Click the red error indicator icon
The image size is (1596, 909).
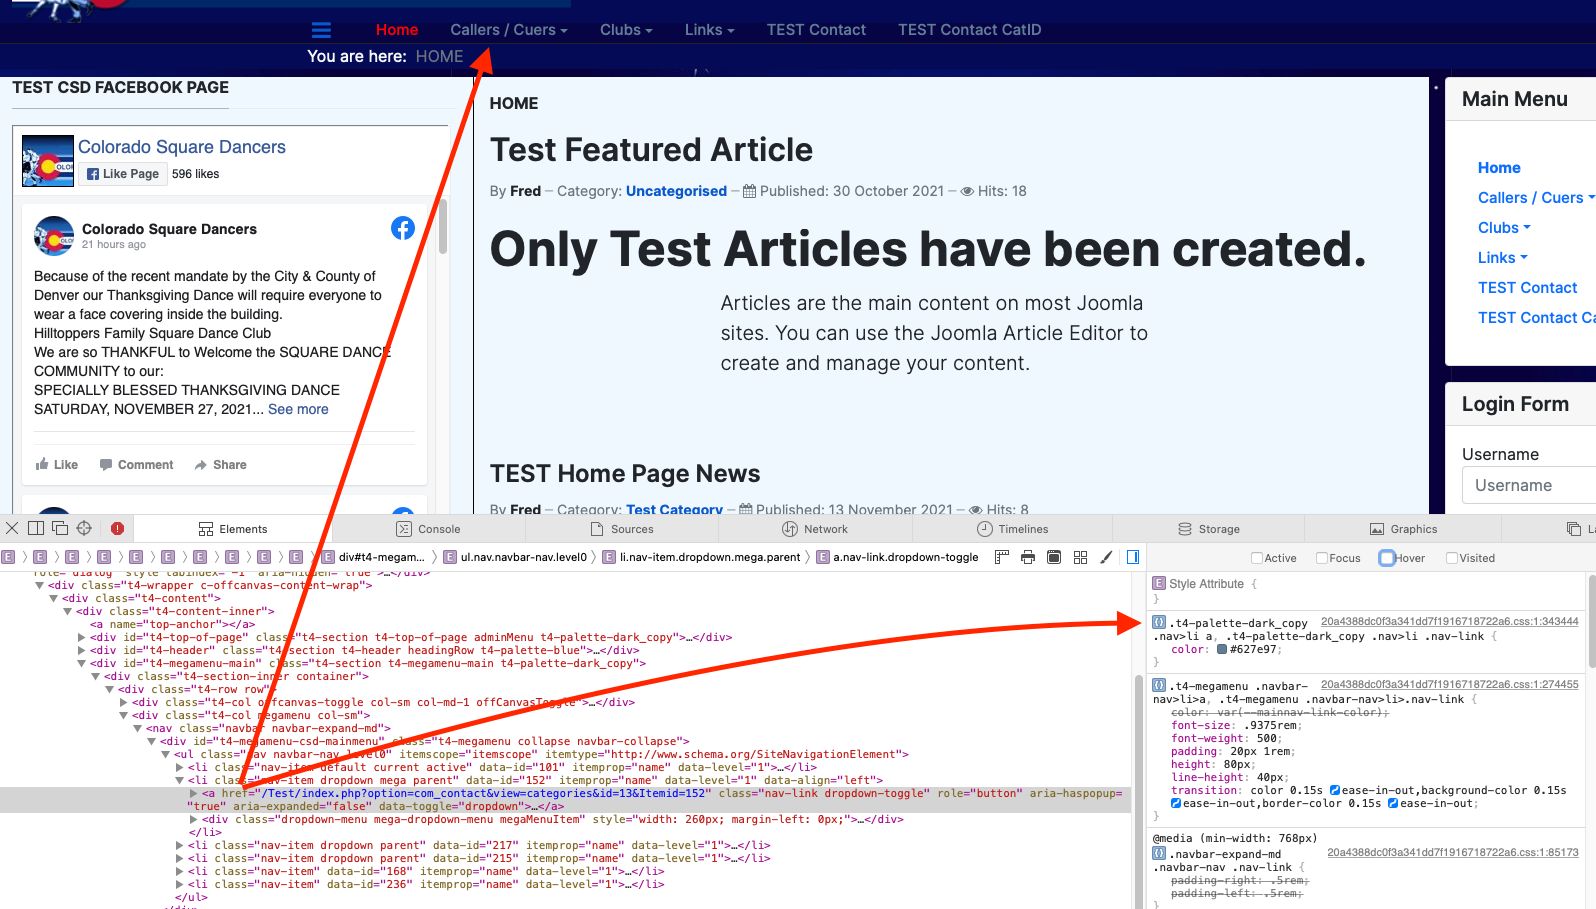click(x=118, y=528)
